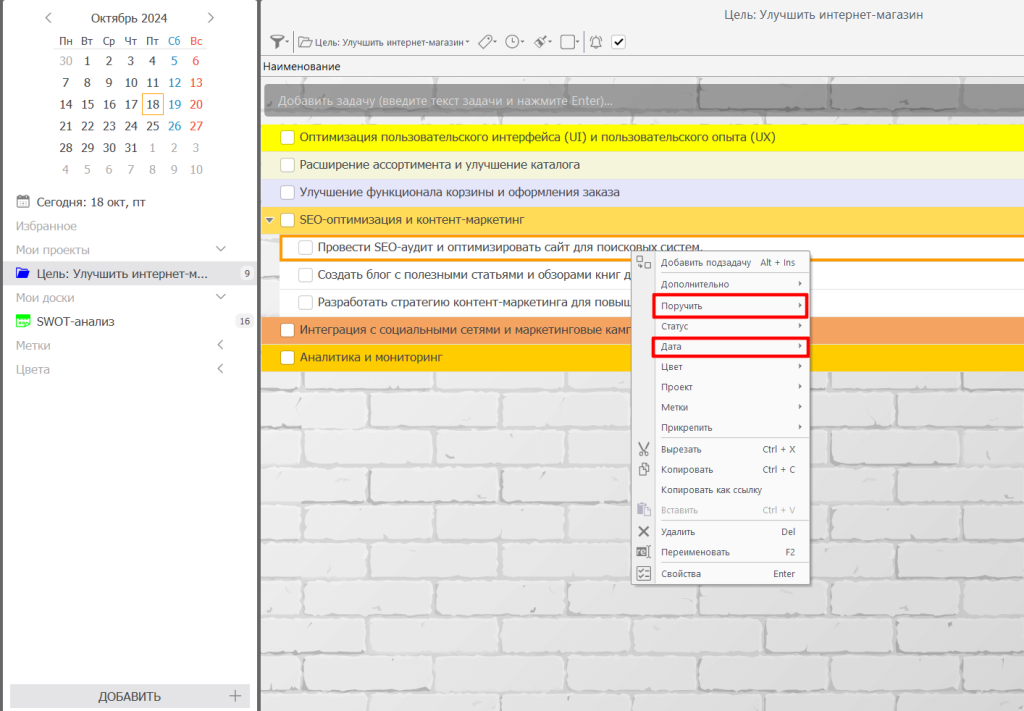The image size is (1024, 711).
Task: Expand the sidebar Метки section chevron
Action: pos(221,344)
